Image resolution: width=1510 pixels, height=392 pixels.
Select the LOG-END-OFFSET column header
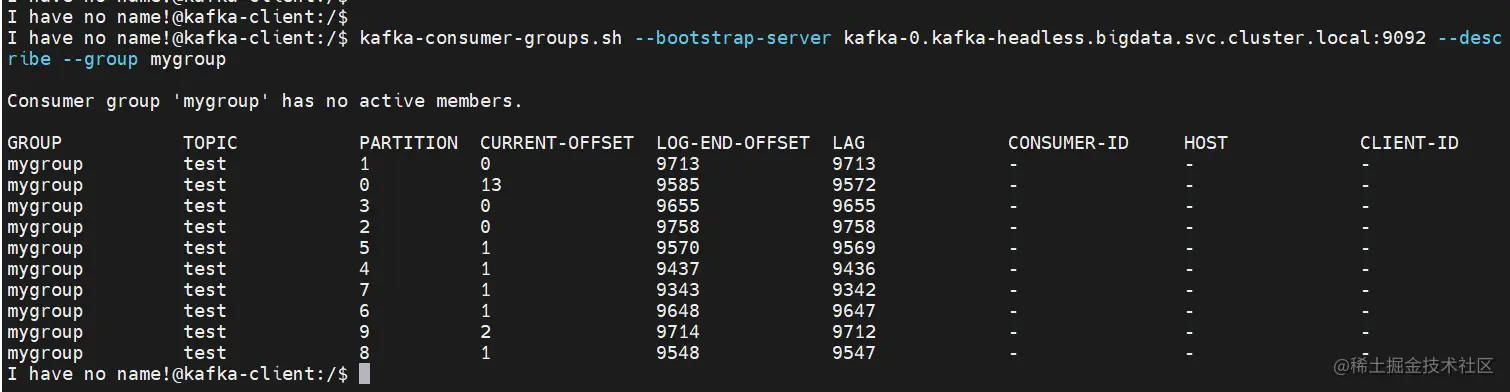(x=733, y=143)
